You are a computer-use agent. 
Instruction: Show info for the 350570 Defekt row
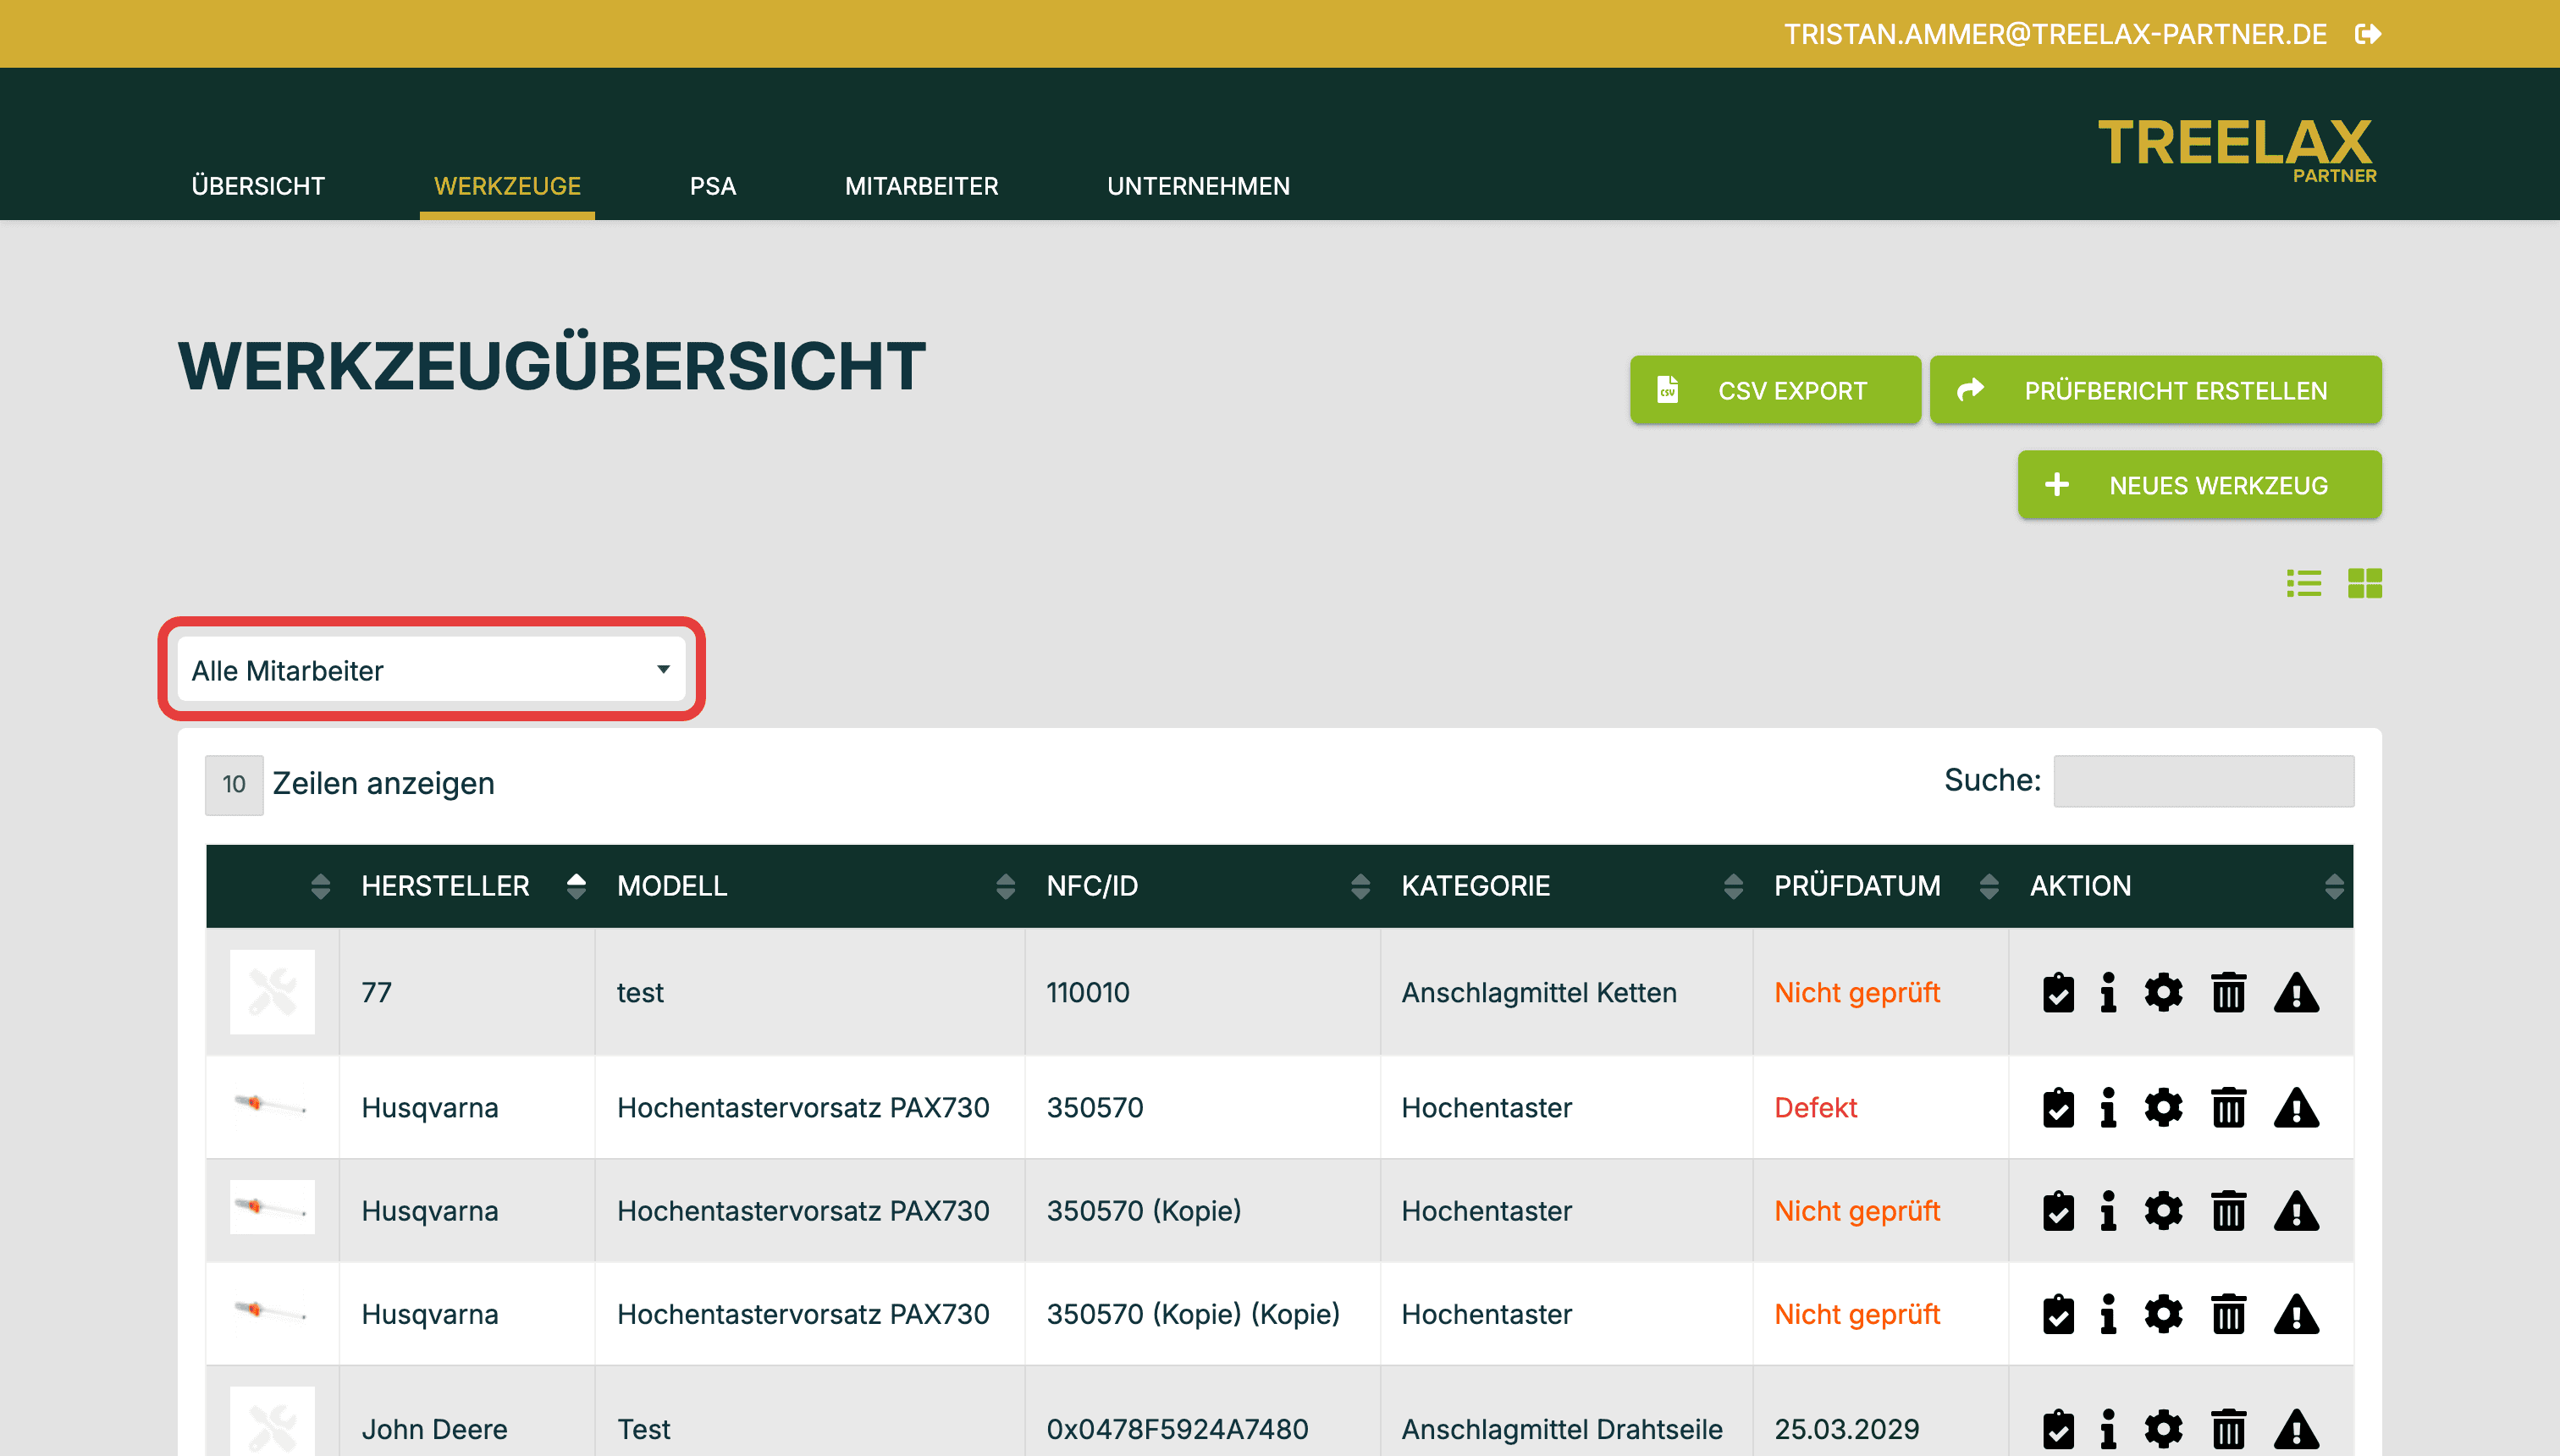point(2108,1108)
